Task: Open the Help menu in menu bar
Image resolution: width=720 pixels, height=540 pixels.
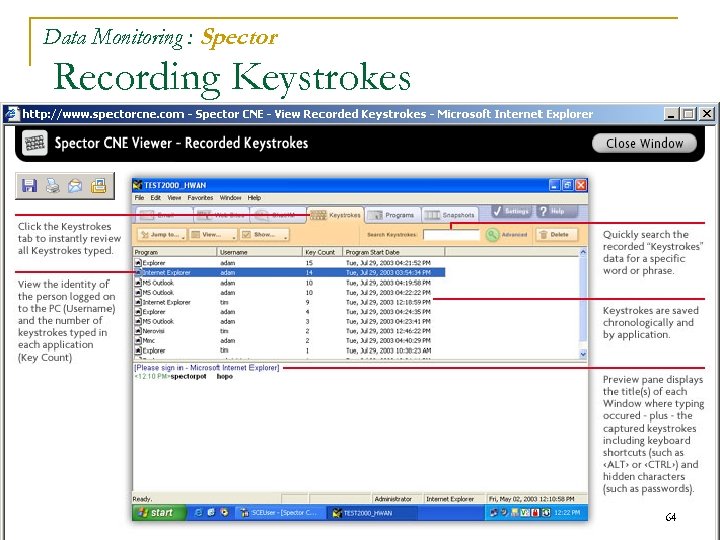Action: 254,198
